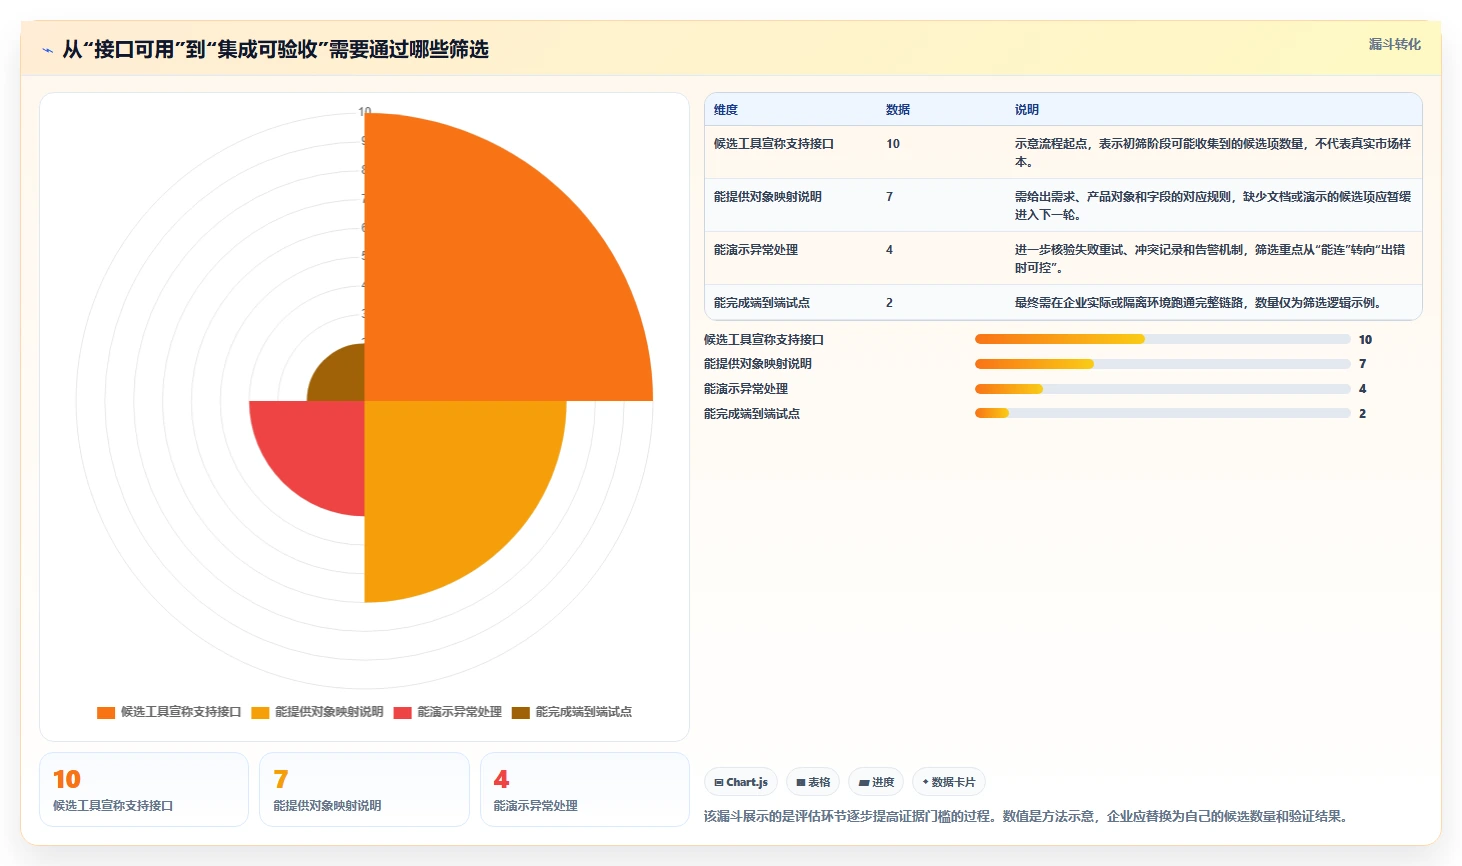This screenshot has height=866, width=1462.
Task: Click progress label 候选工具宣称支持接口
Action: 764,340
